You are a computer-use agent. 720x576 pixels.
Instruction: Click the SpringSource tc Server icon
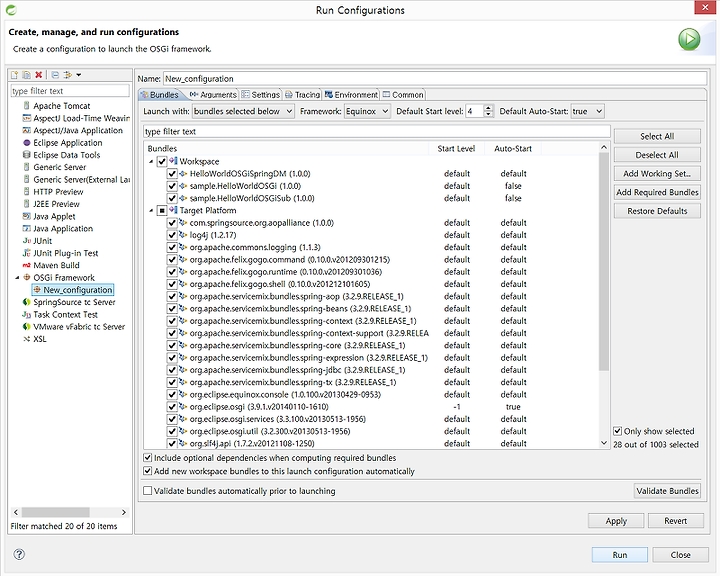pos(27,302)
